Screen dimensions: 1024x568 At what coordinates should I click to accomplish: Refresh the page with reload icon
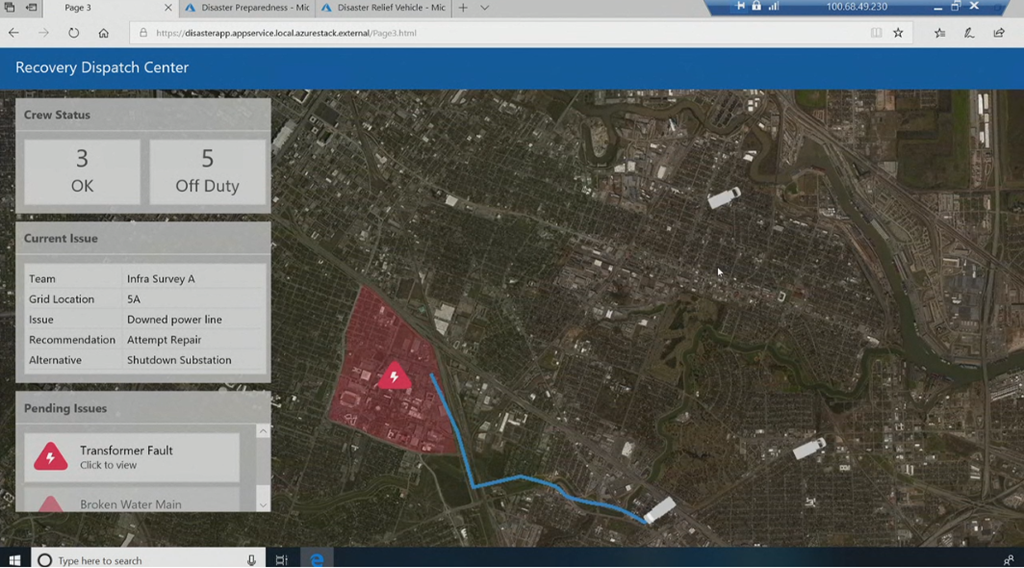coord(74,33)
